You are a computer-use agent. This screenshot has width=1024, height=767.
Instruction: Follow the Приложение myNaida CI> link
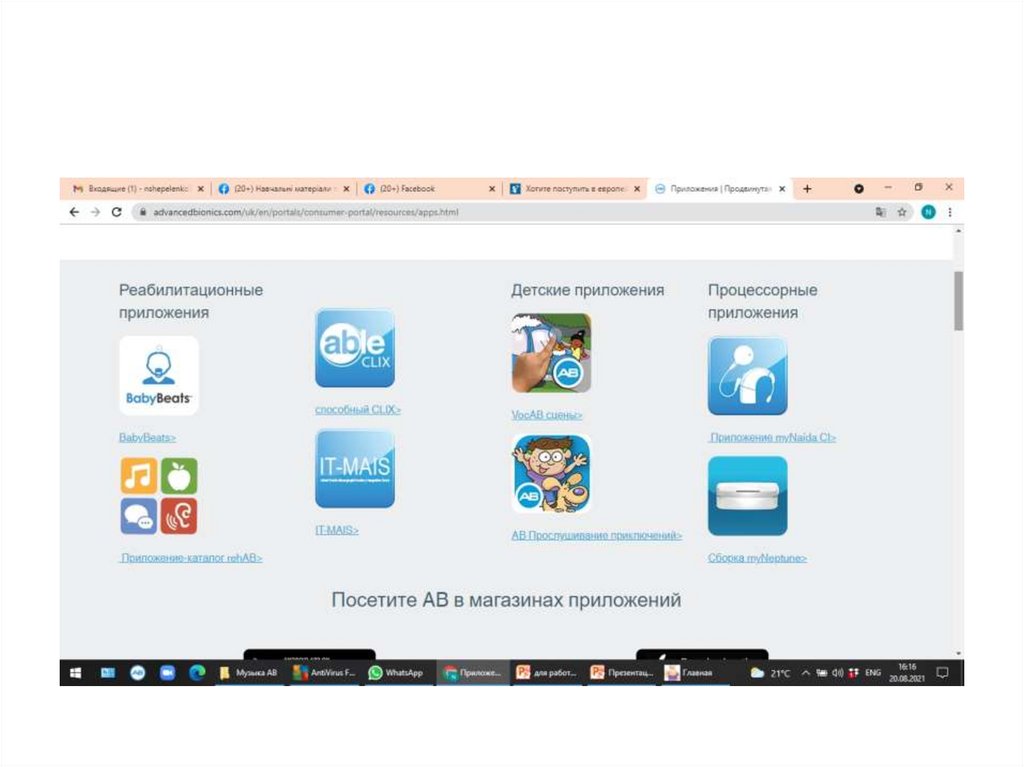pyautogui.click(x=773, y=438)
